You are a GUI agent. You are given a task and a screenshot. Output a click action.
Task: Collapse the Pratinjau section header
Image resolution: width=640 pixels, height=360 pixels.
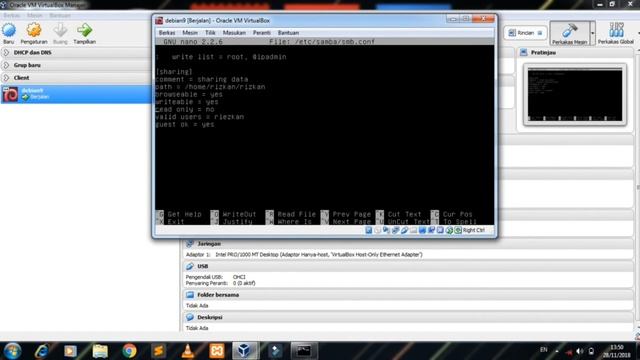point(576,53)
